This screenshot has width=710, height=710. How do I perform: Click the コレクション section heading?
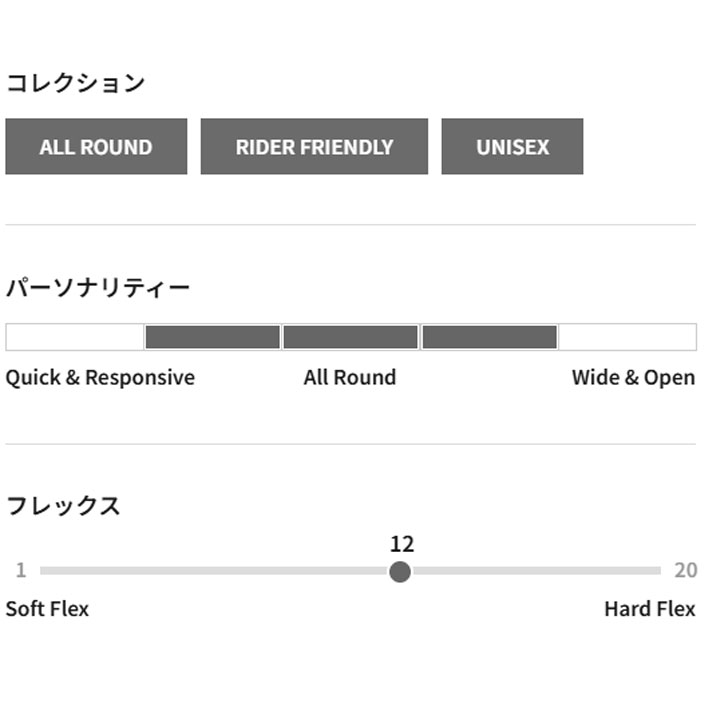(x=76, y=83)
